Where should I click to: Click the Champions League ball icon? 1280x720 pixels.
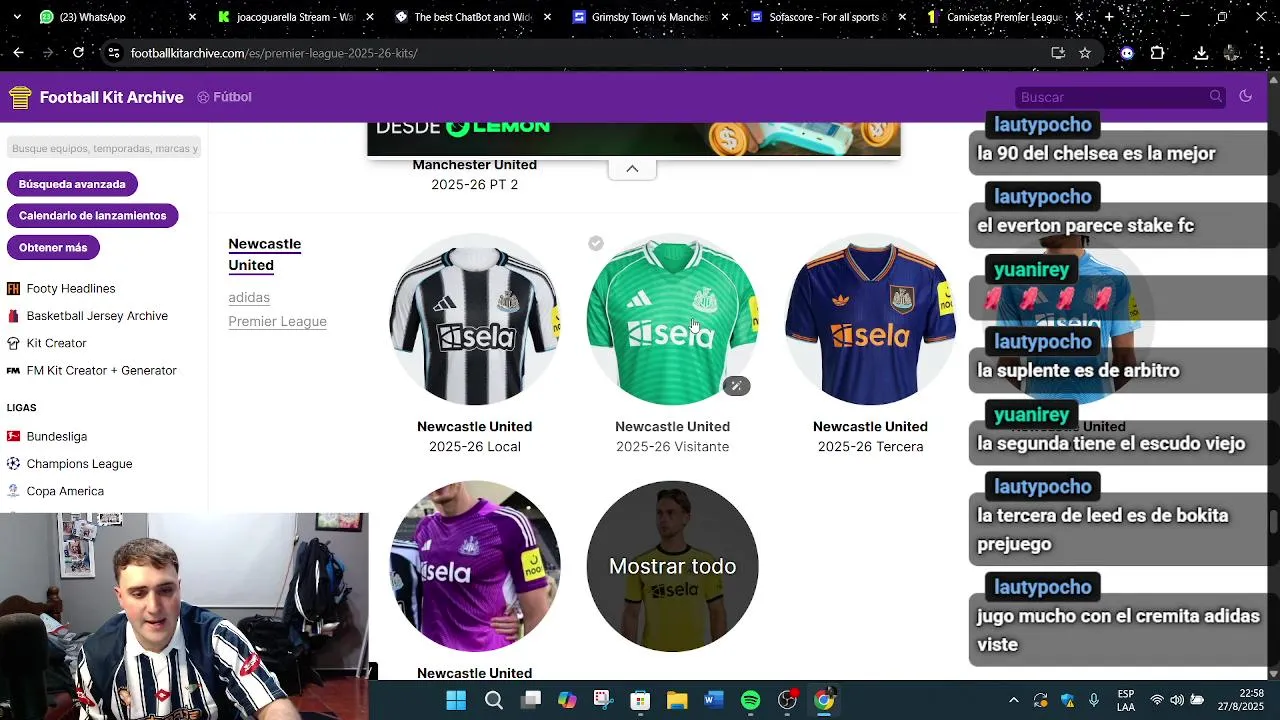click(x=13, y=464)
